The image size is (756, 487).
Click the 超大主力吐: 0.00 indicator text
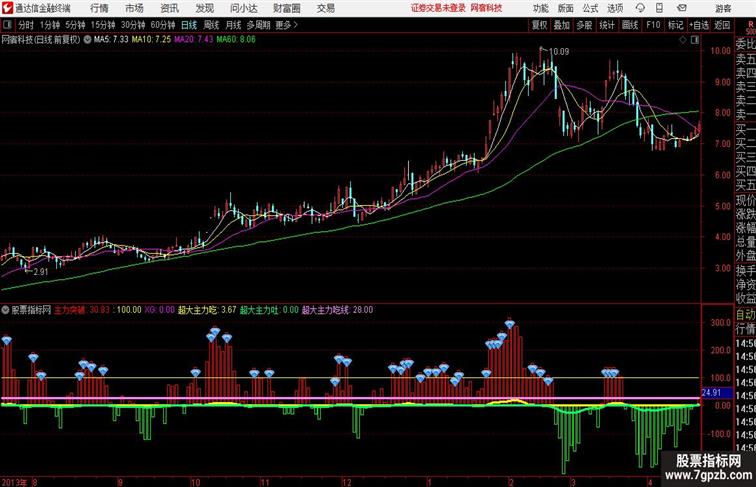pyautogui.click(x=269, y=310)
